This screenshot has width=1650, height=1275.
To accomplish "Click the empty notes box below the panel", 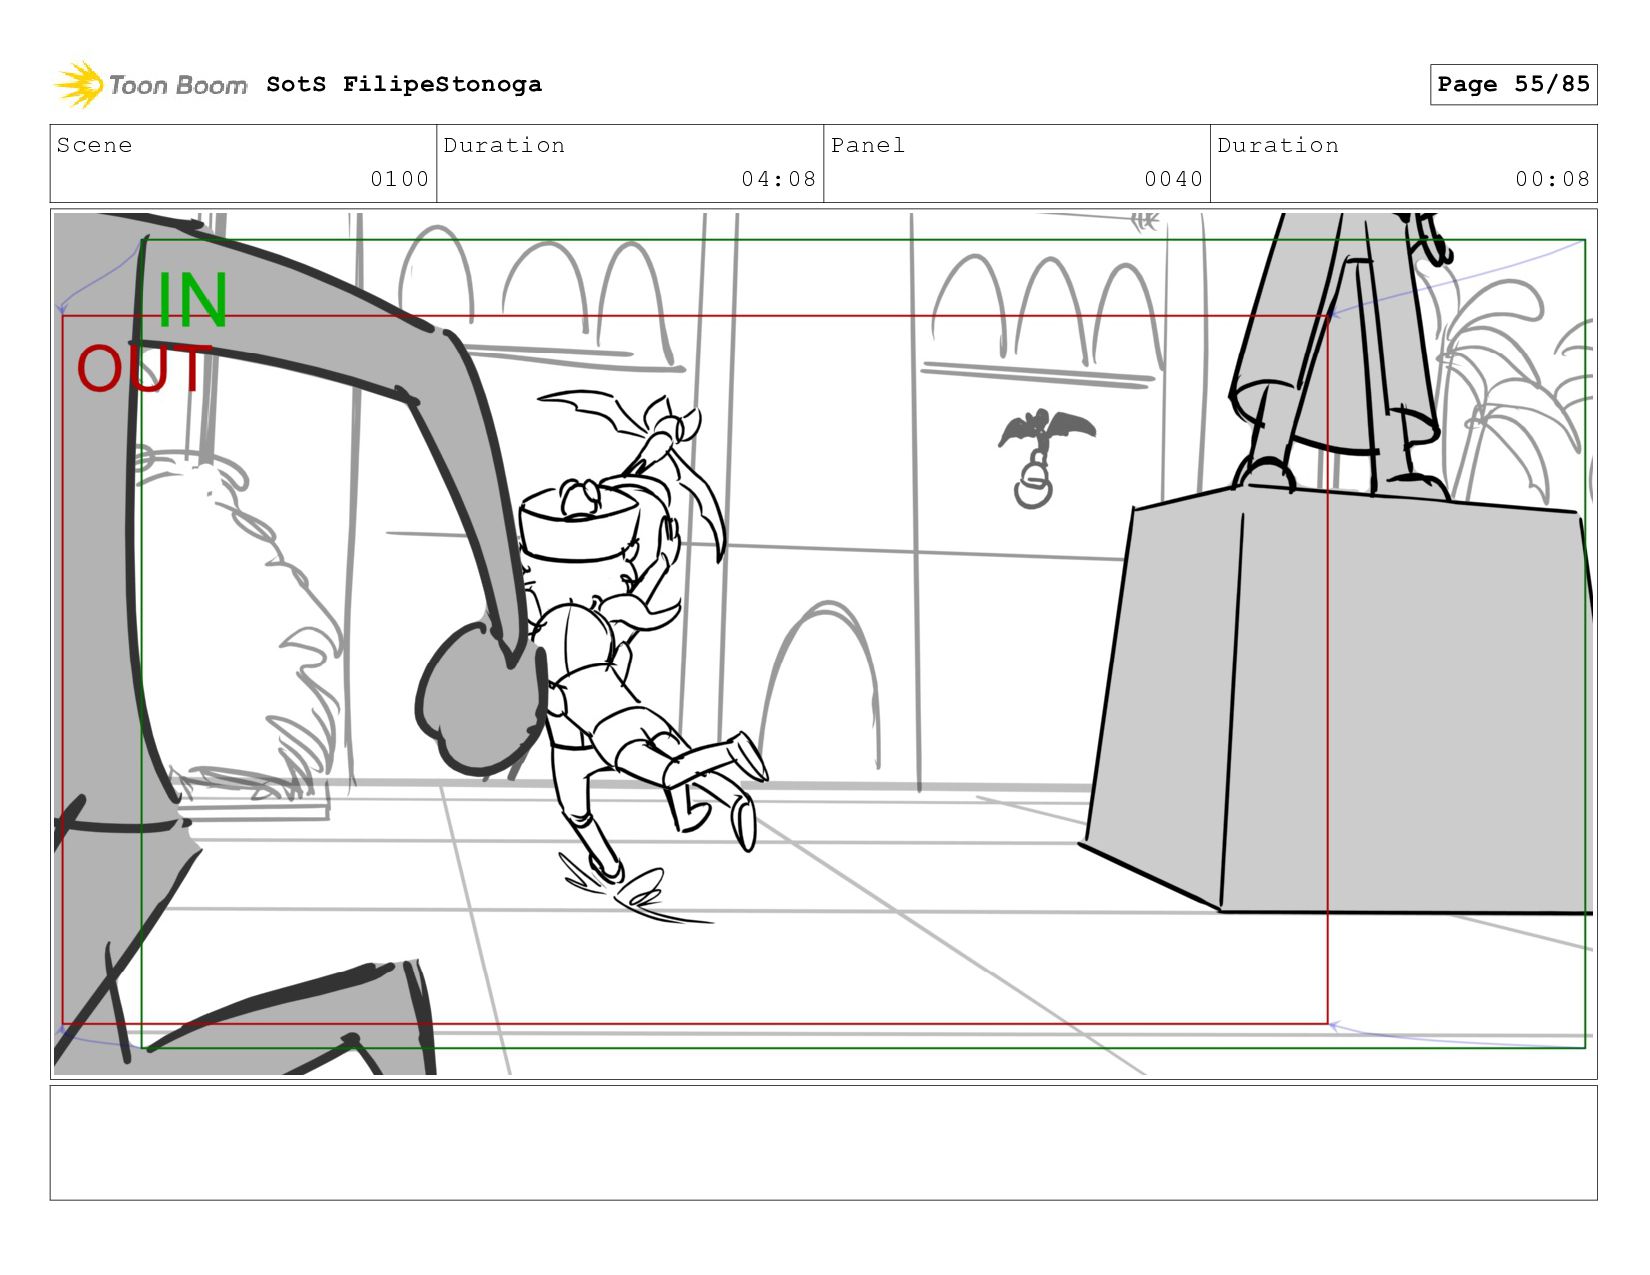I will pyautogui.click(x=823, y=1142).
